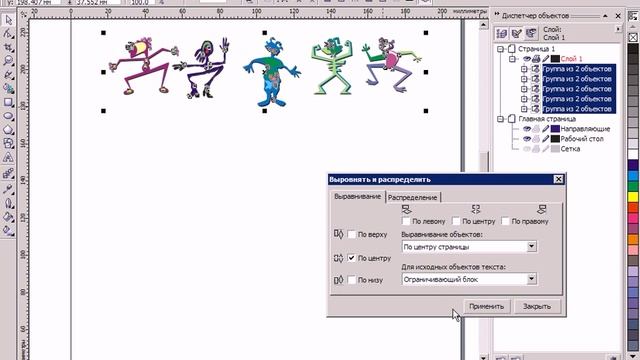640x360 pixels.
Task: Click the Направляющие layer color swatch
Action: [555, 129]
